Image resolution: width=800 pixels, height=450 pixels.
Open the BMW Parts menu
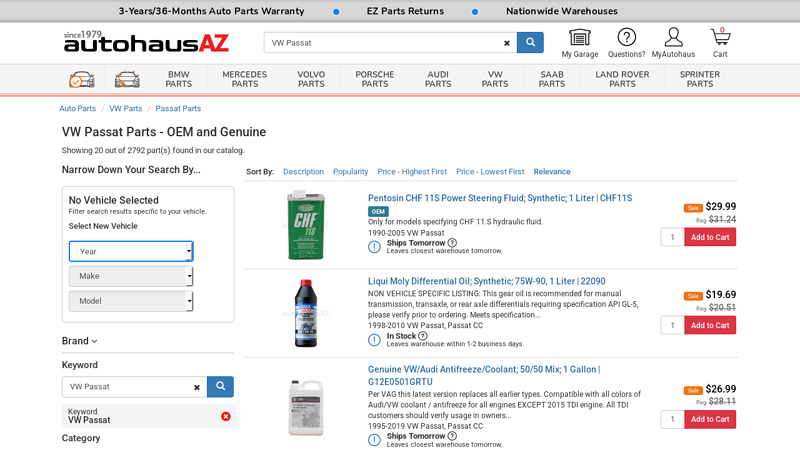coord(179,79)
